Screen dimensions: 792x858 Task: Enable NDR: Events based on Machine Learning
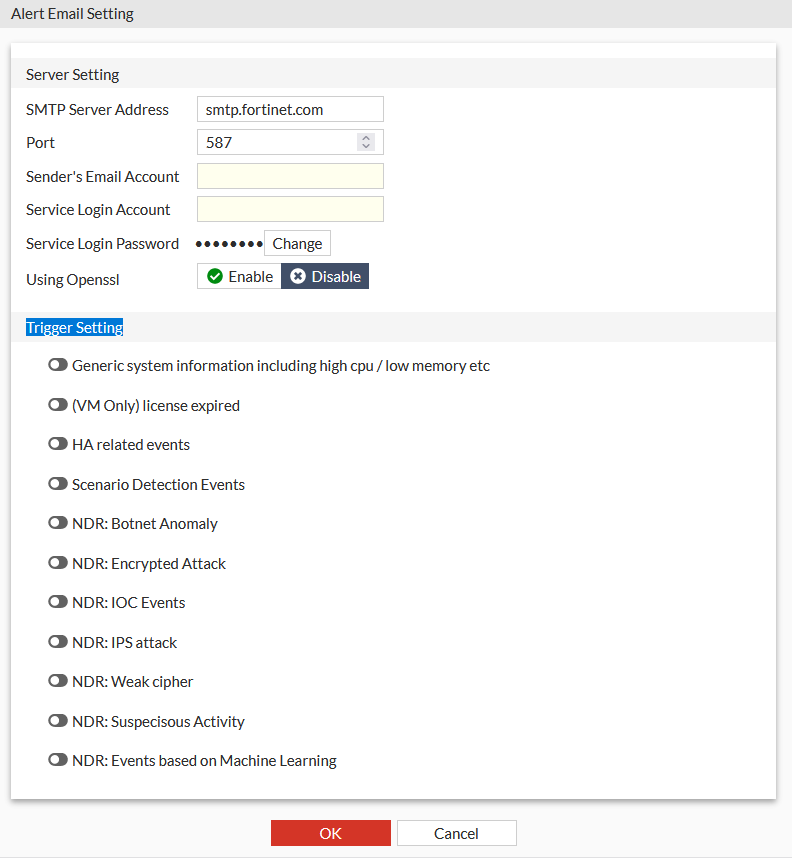pos(58,760)
